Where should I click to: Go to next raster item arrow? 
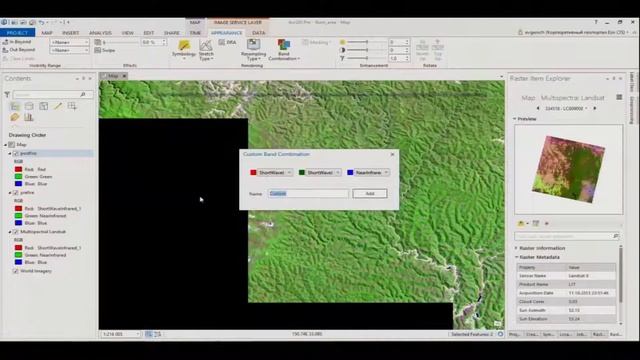pyautogui.click(x=595, y=109)
